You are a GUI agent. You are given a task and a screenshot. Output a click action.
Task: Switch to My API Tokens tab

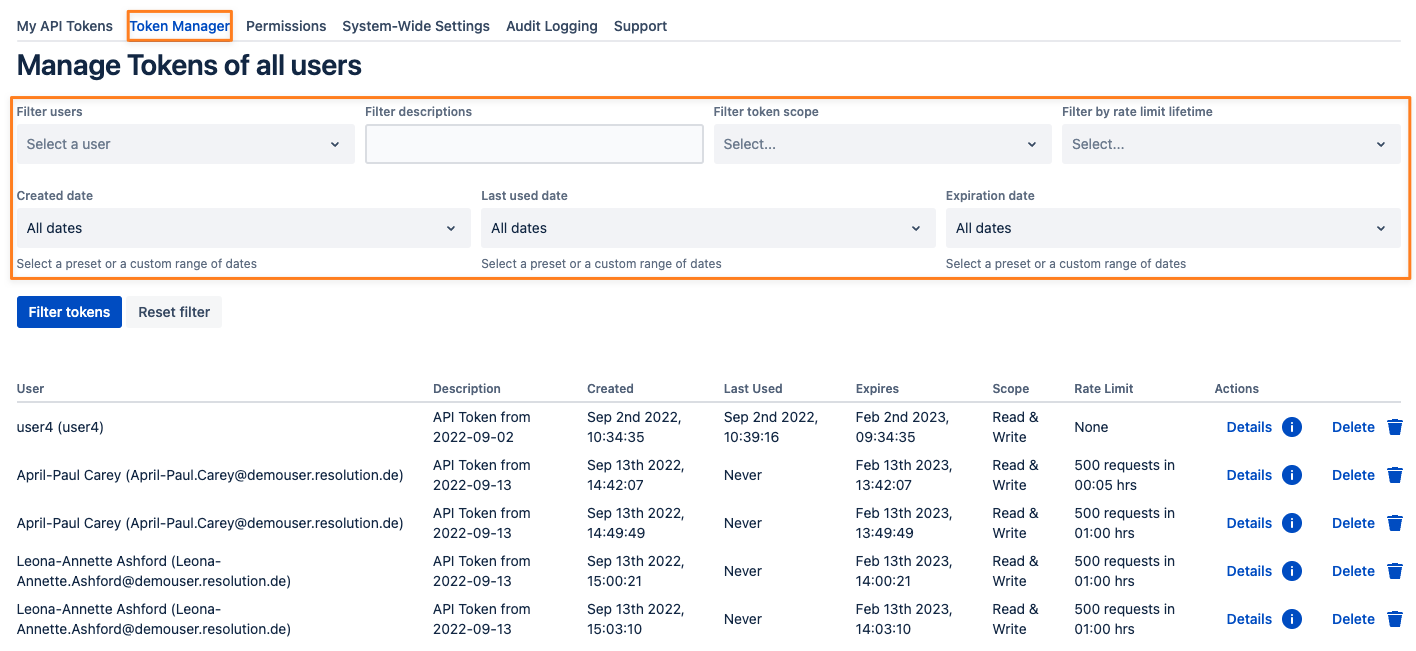(65, 26)
